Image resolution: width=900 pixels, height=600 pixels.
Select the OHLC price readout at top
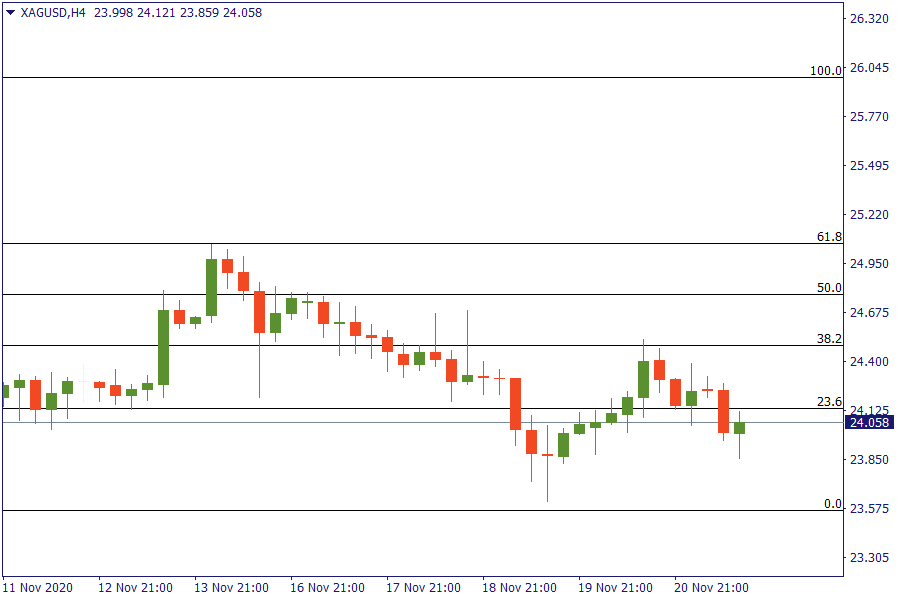[169, 13]
